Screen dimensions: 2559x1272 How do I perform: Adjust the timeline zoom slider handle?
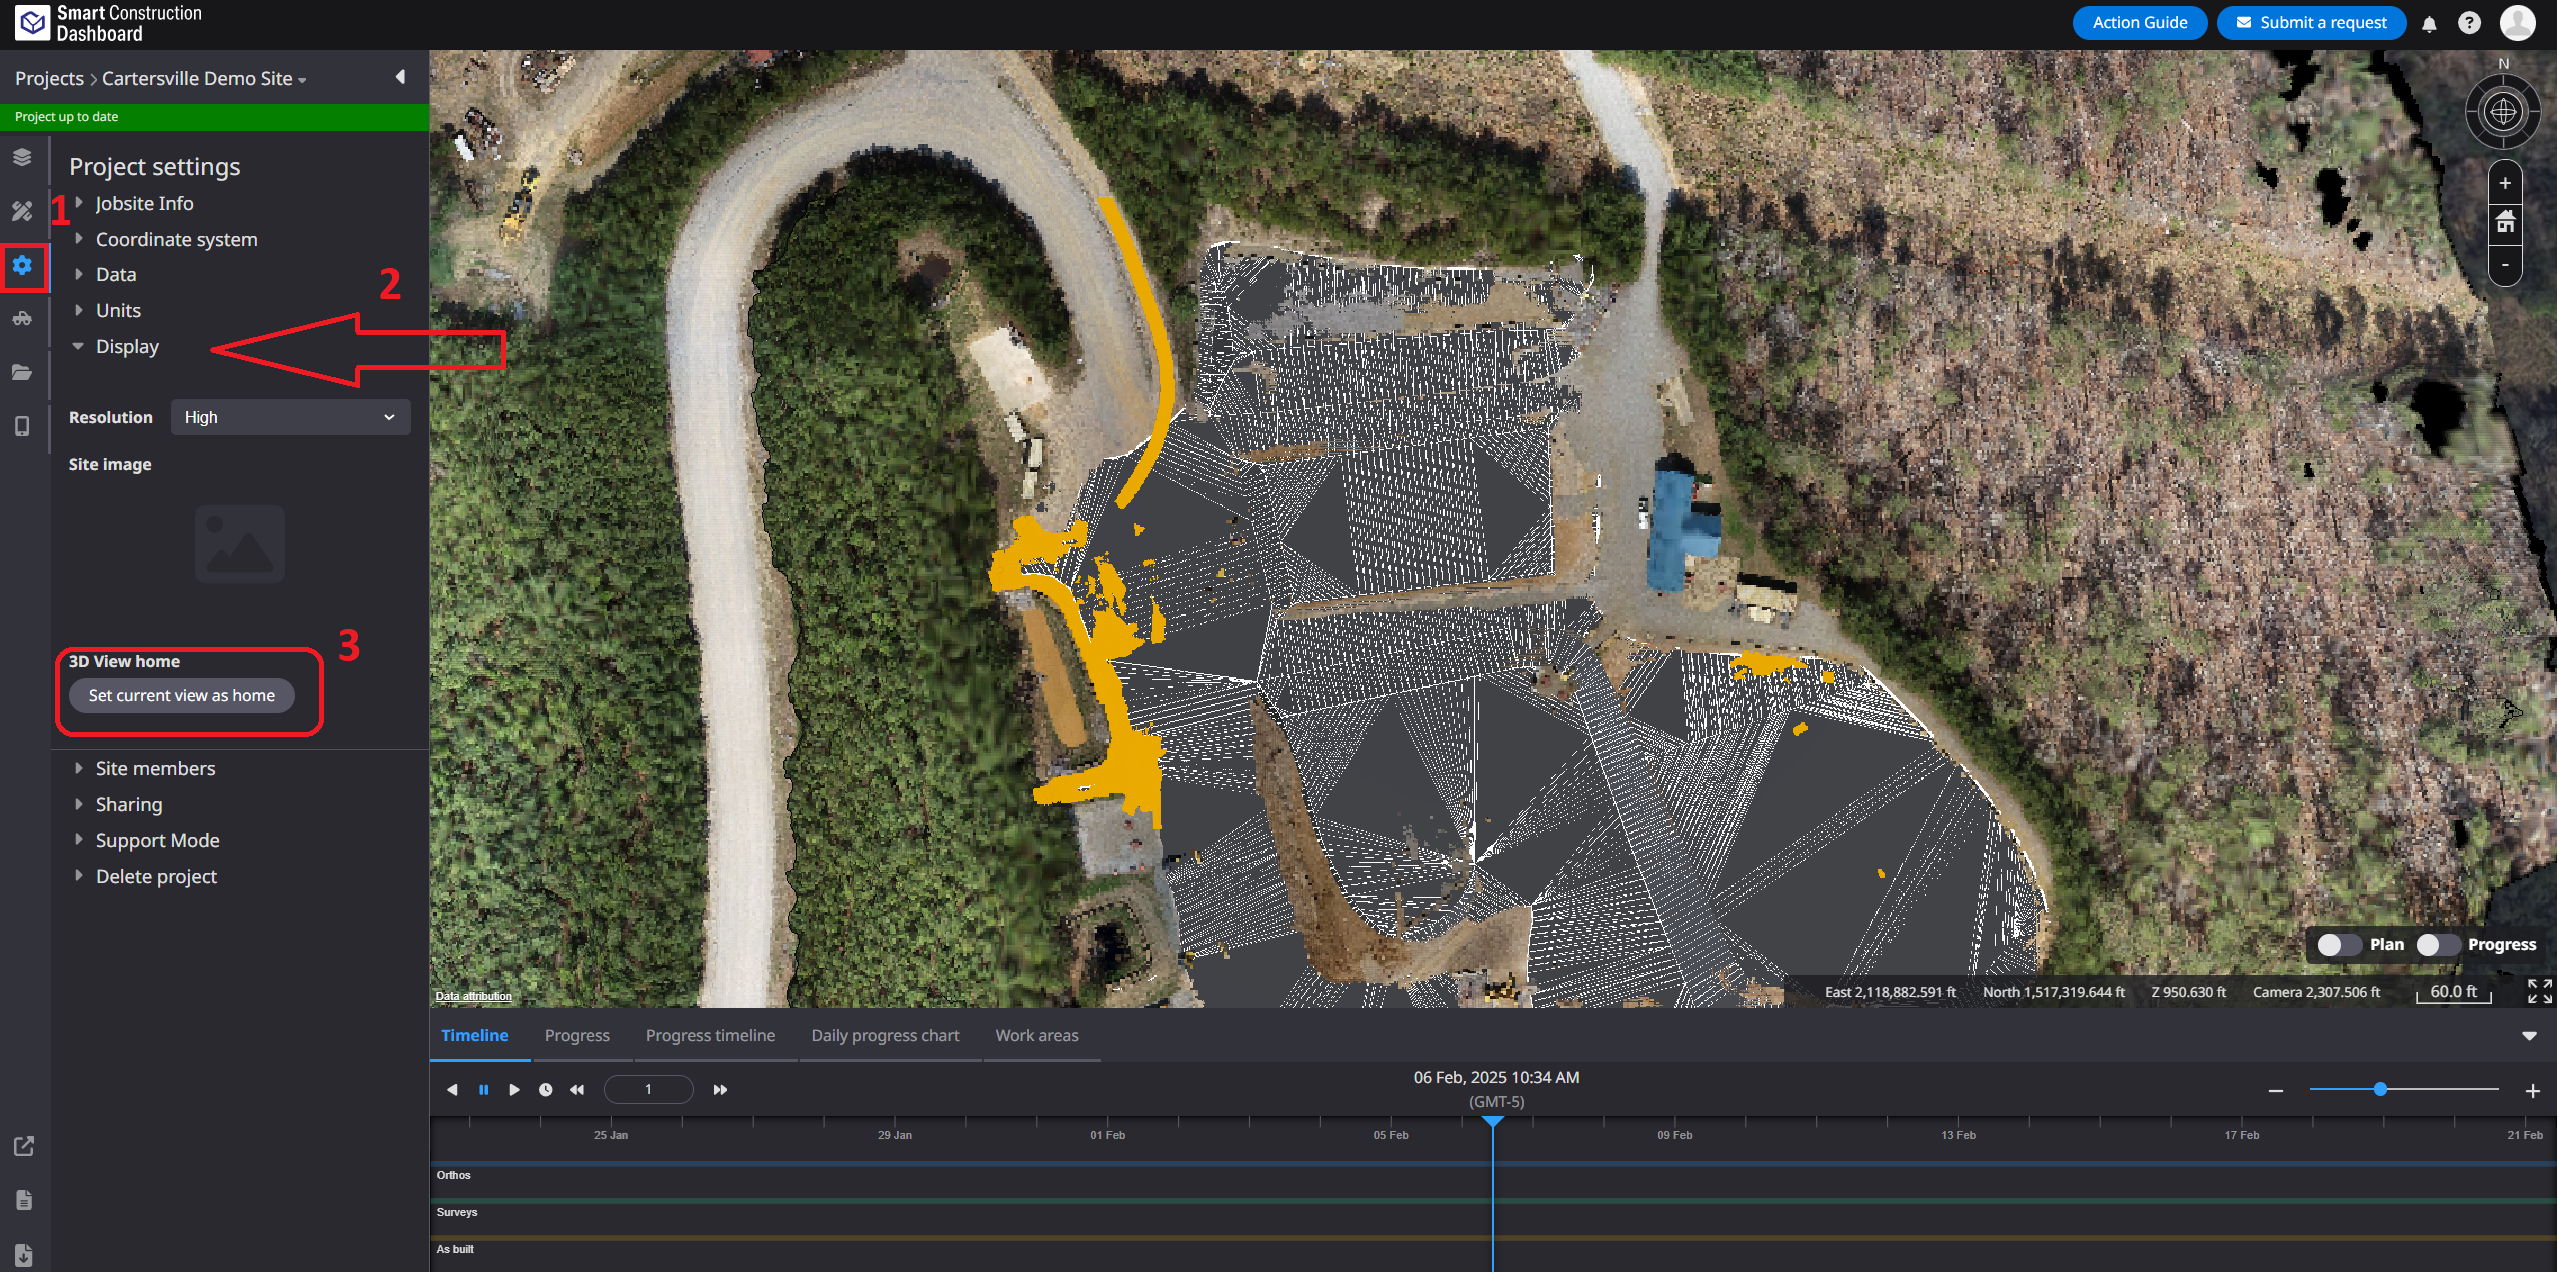pos(2380,1089)
